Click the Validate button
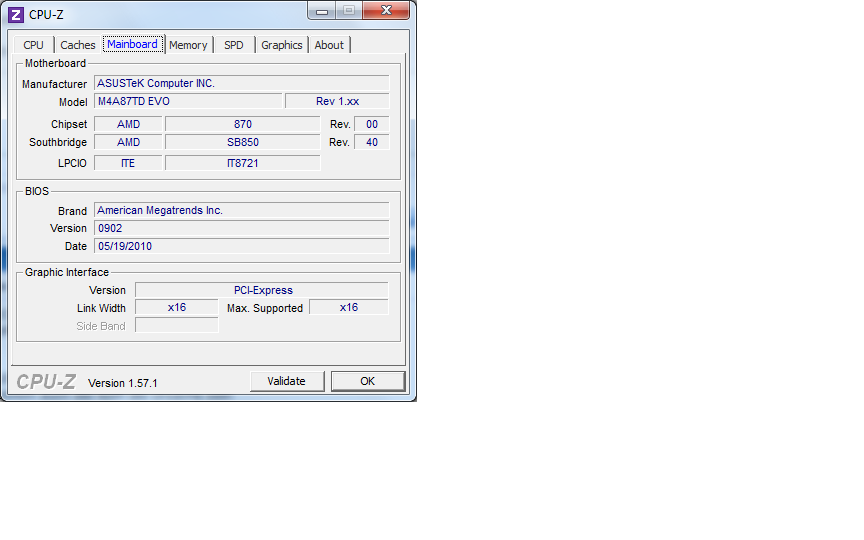This screenshot has height=540, width=864. (287, 381)
